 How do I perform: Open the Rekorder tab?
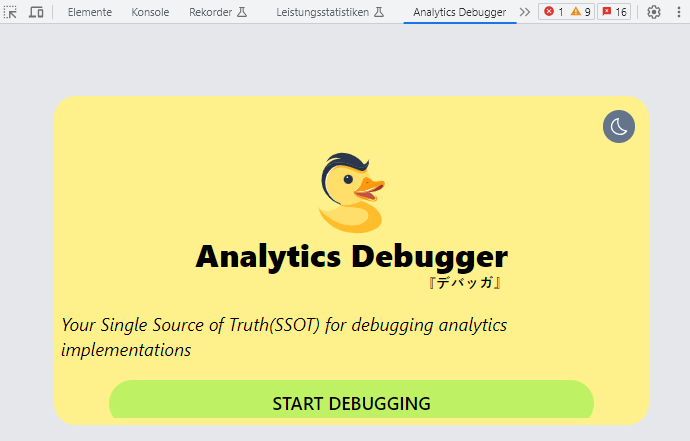(x=218, y=12)
